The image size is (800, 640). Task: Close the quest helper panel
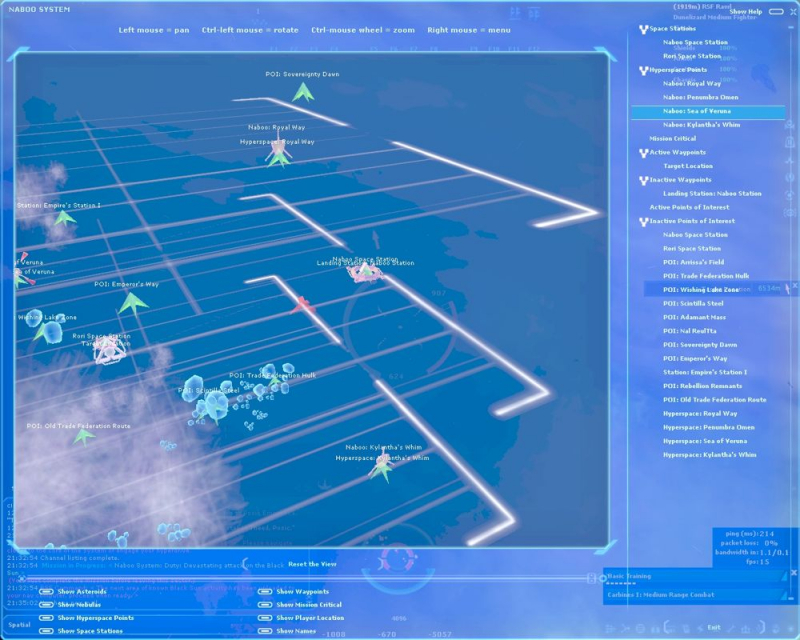coord(794,573)
